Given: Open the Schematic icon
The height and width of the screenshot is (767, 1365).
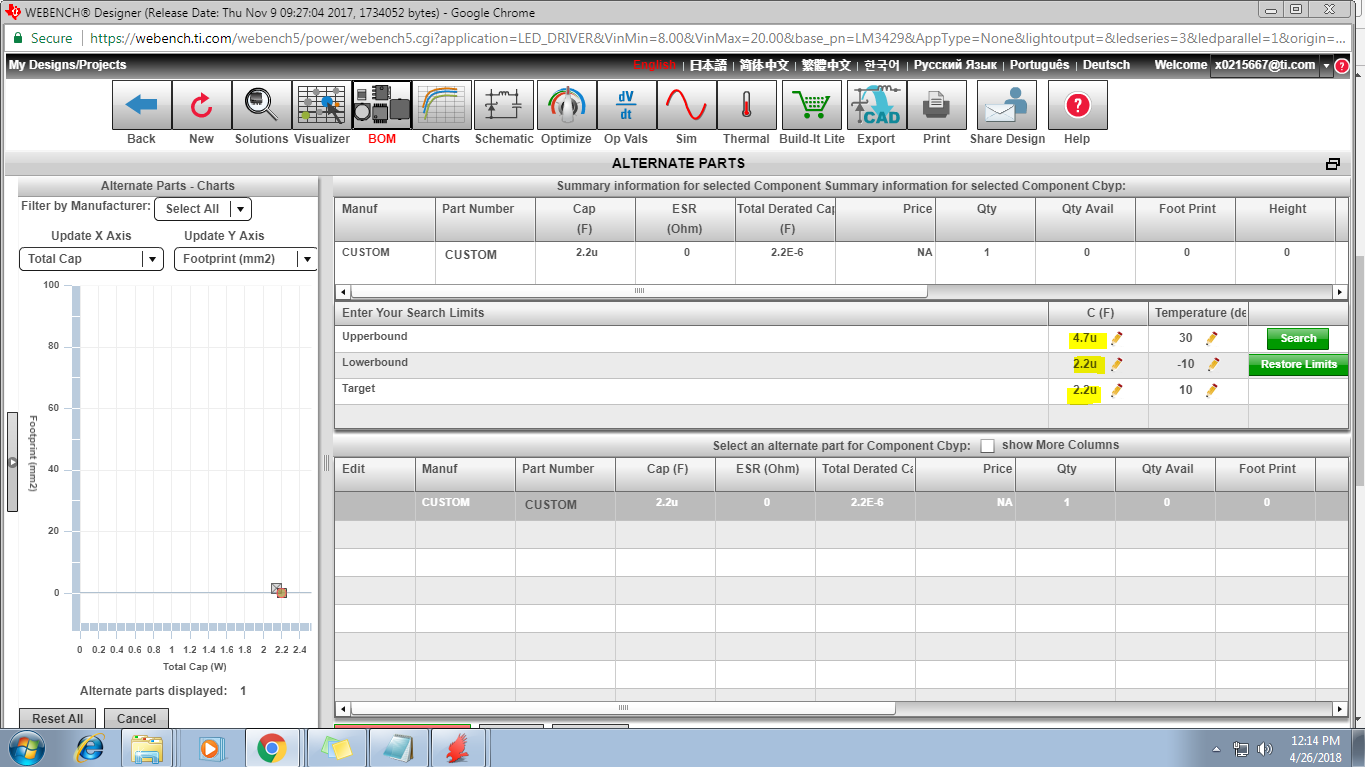Looking at the screenshot, I should pyautogui.click(x=503, y=105).
